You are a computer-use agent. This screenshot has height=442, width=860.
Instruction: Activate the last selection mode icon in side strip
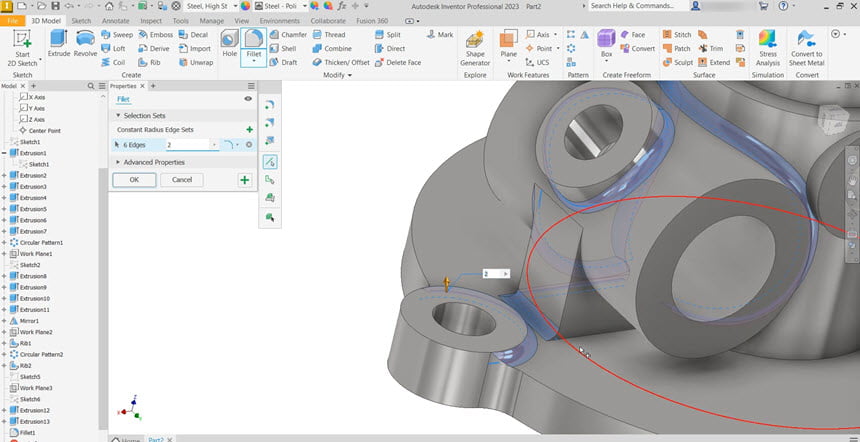[269, 218]
